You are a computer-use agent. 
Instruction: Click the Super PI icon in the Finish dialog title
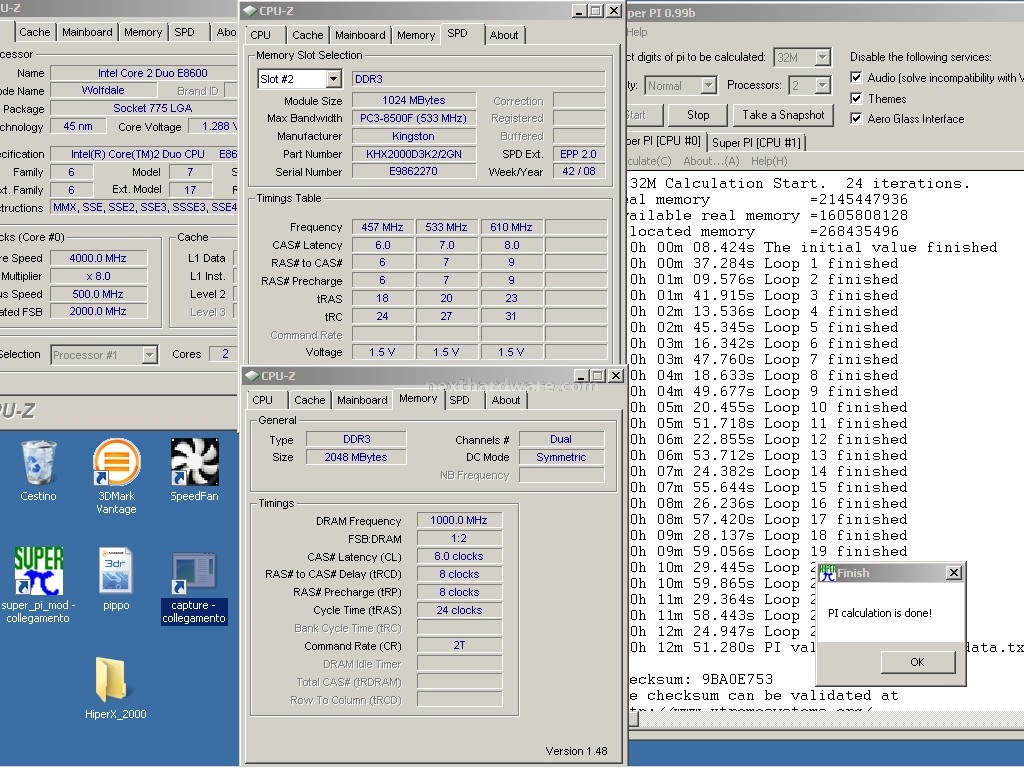827,573
